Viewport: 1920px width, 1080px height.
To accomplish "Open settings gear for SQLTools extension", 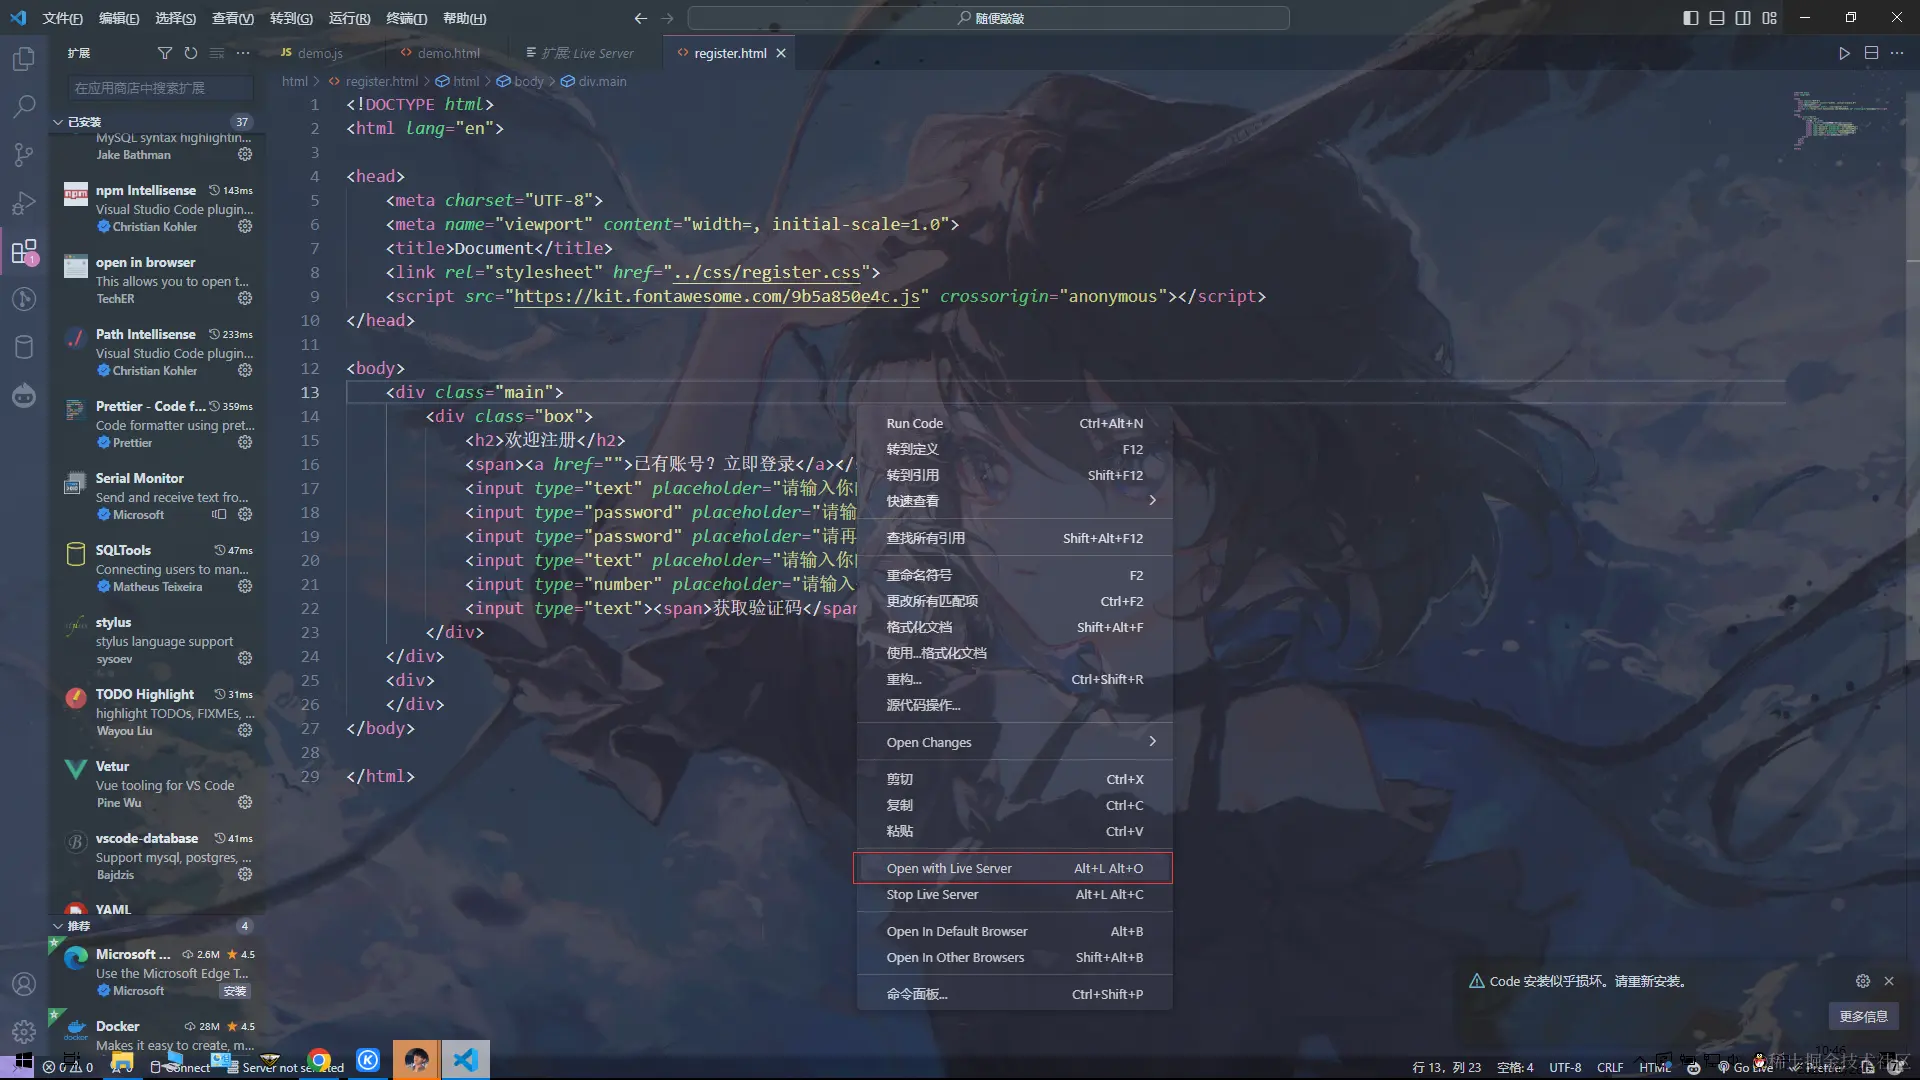I will point(245,587).
